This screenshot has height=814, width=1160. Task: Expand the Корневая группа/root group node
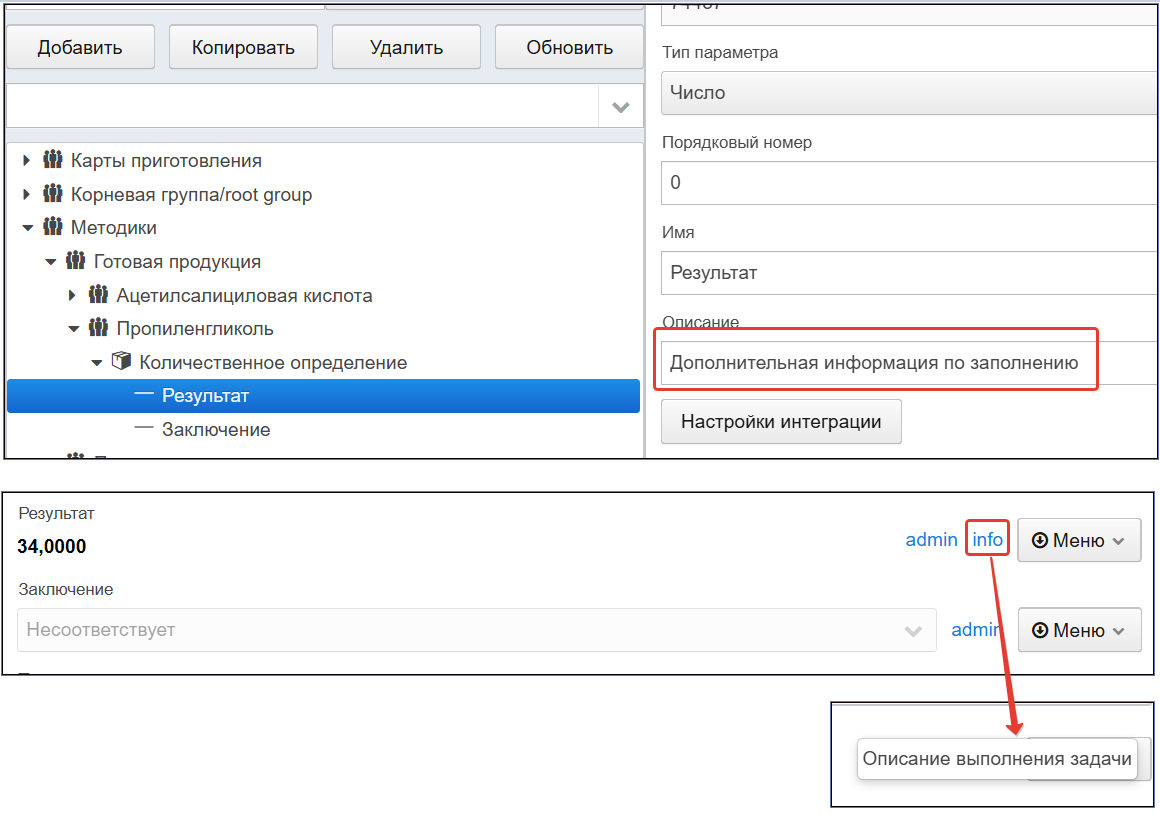(x=27, y=195)
